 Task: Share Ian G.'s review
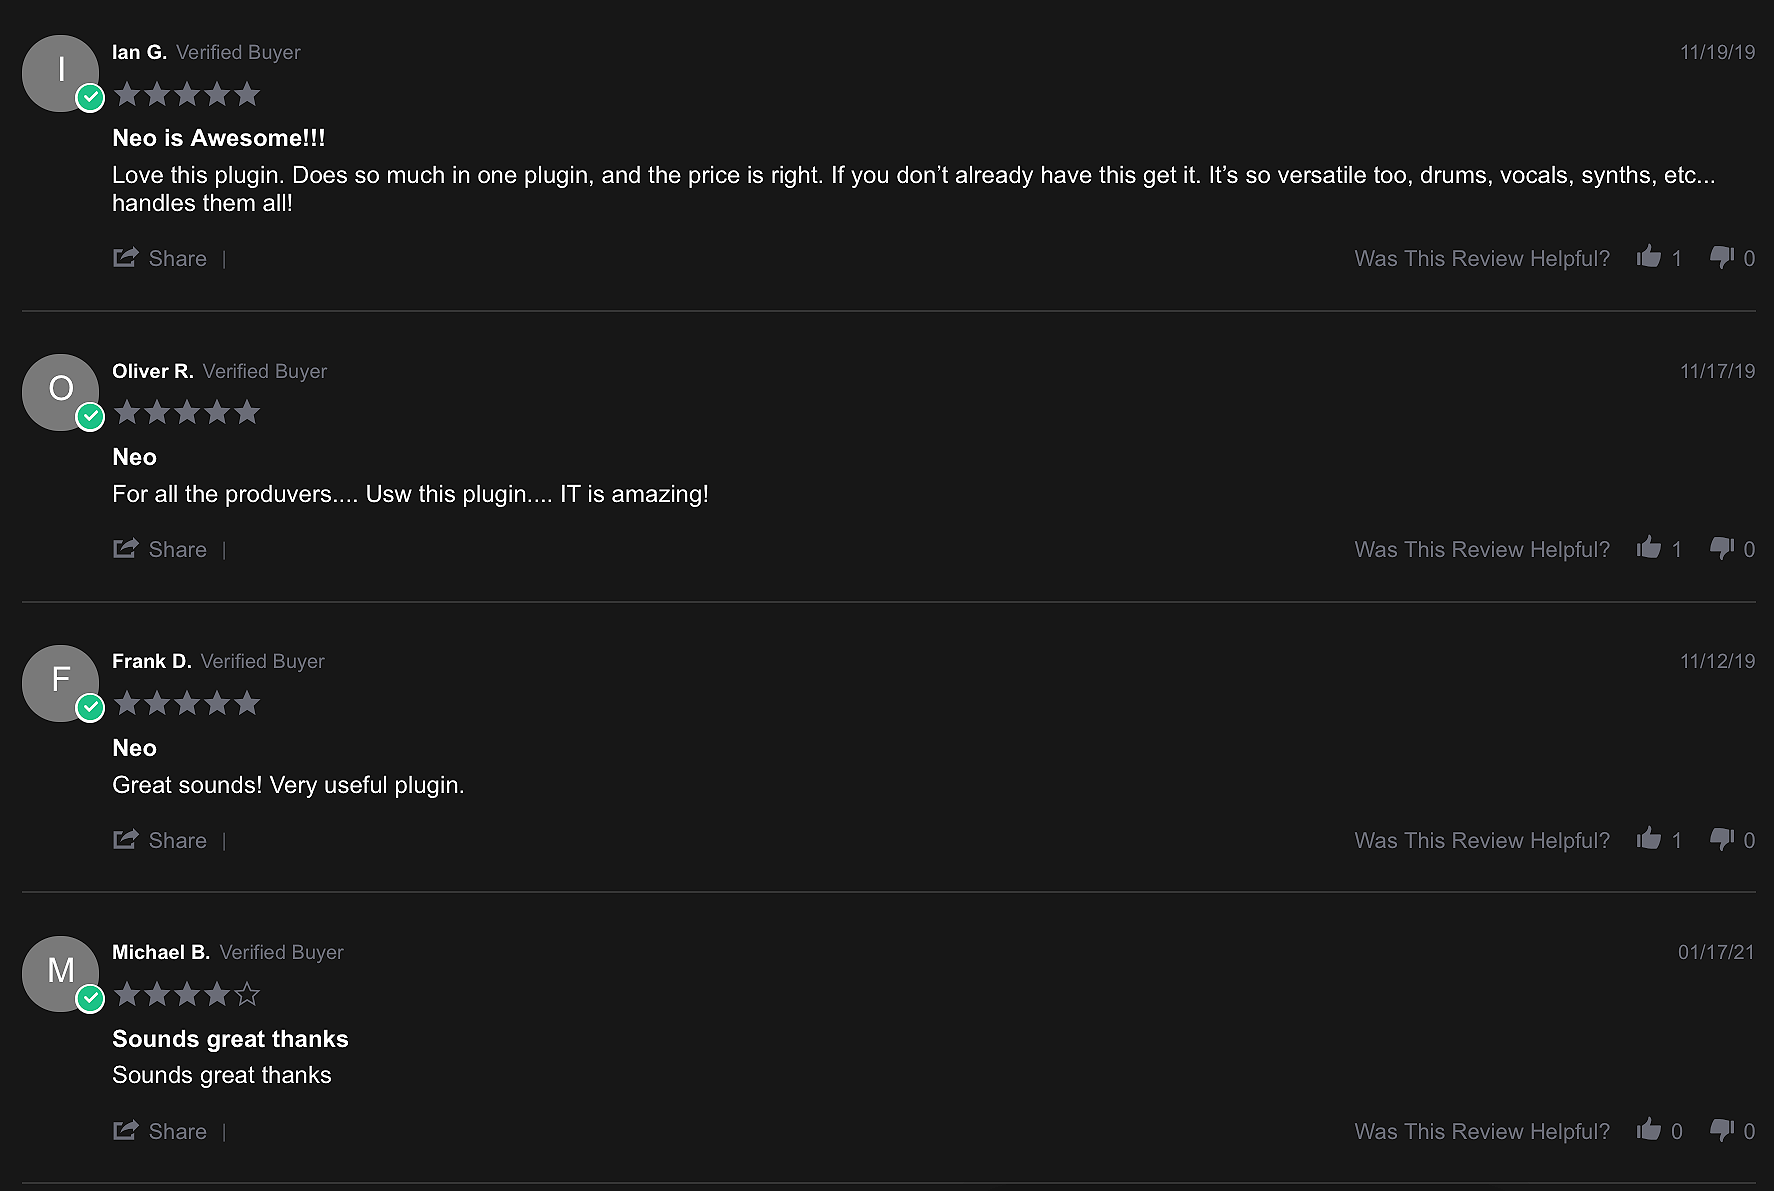tap(160, 258)
